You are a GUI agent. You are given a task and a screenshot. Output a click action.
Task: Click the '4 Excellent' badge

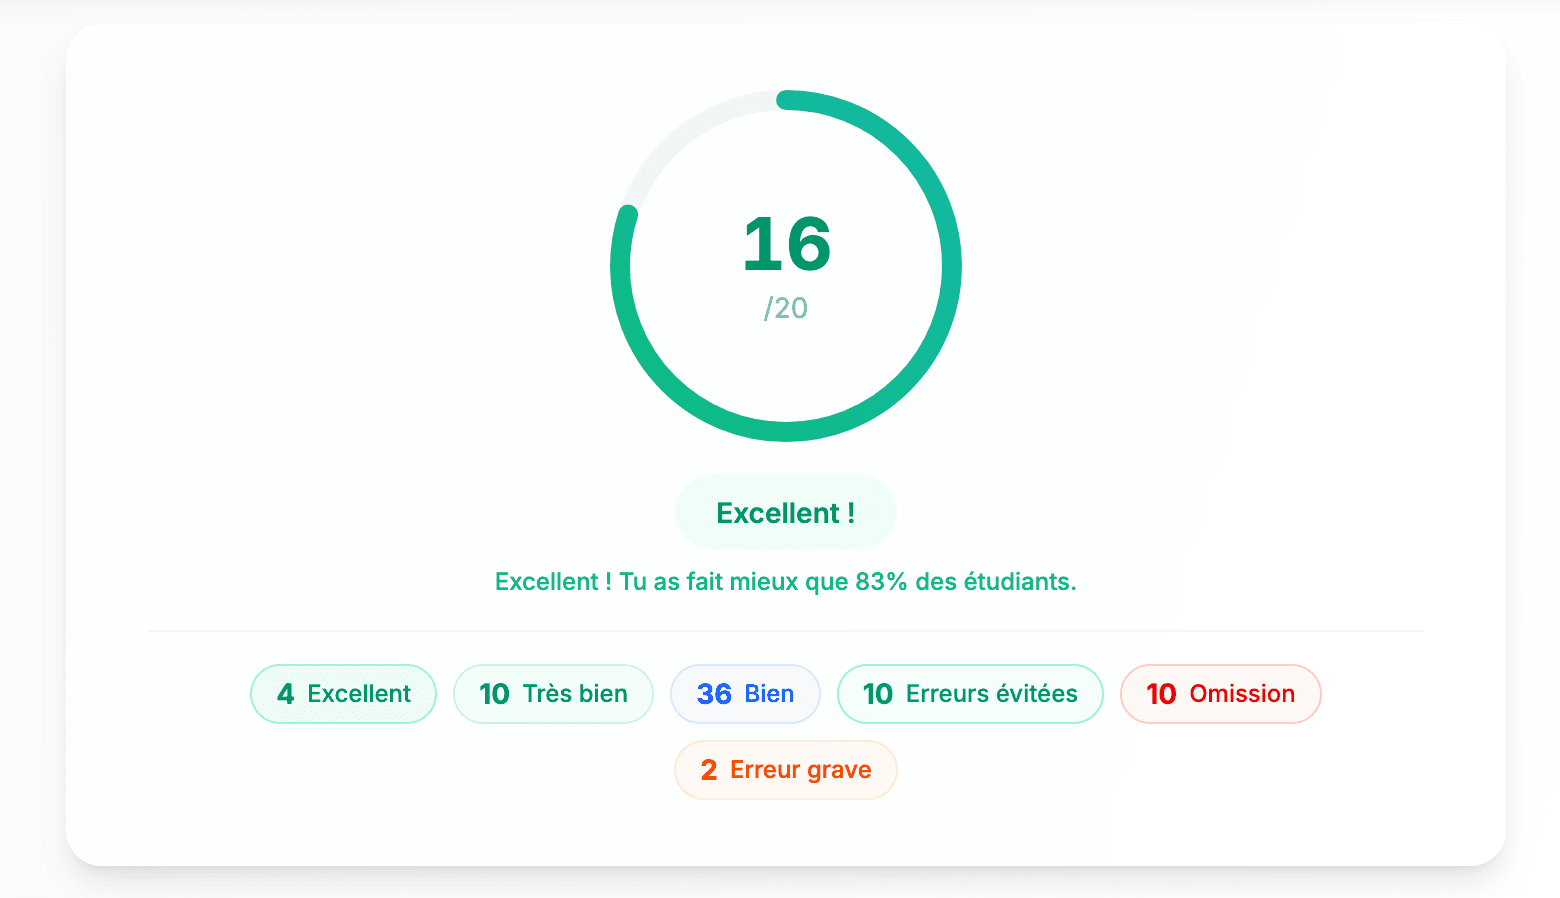coord(343,694)
